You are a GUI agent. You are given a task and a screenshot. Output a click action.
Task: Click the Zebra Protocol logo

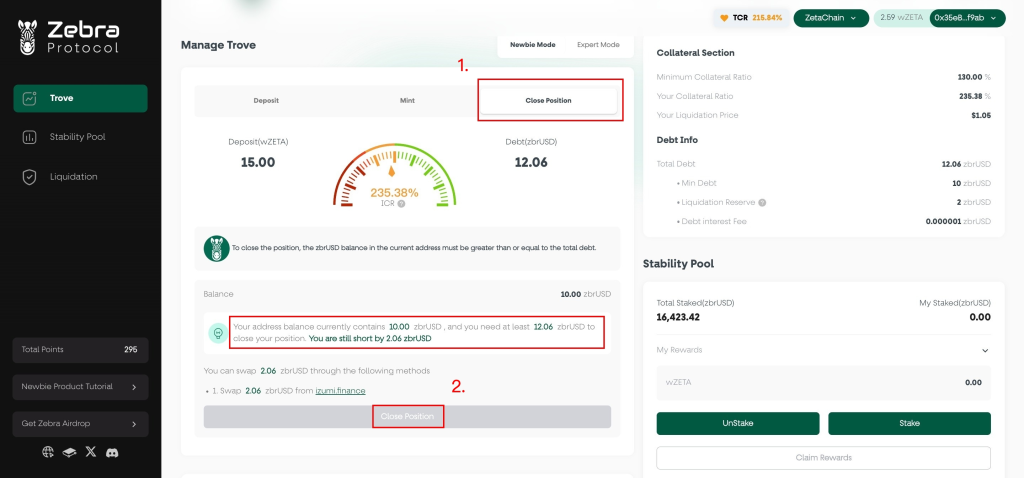(x=68, y=37)
